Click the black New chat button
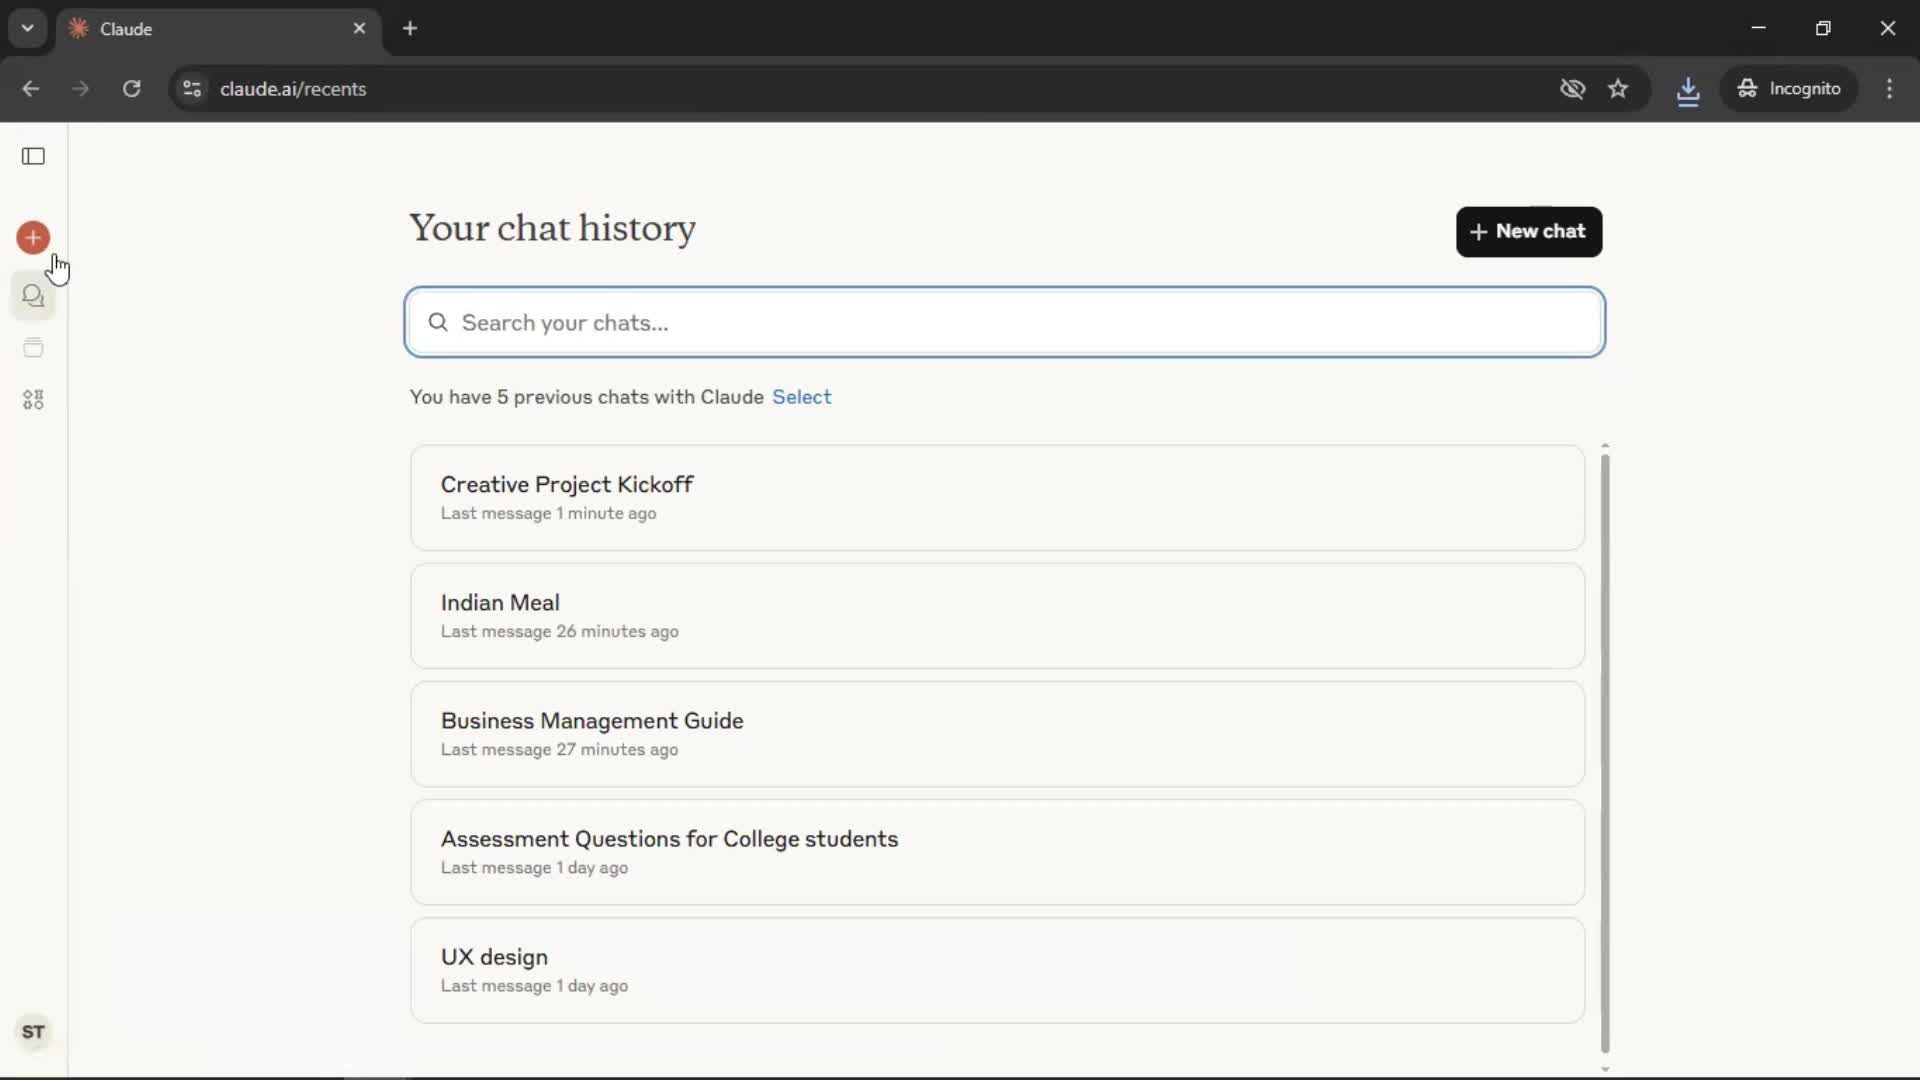The image size is (1920, 1080). [1529, 232]
